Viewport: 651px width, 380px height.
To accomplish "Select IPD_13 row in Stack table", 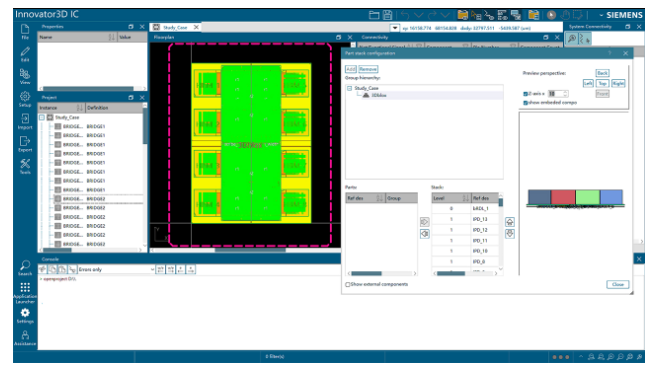I will 465,219.
